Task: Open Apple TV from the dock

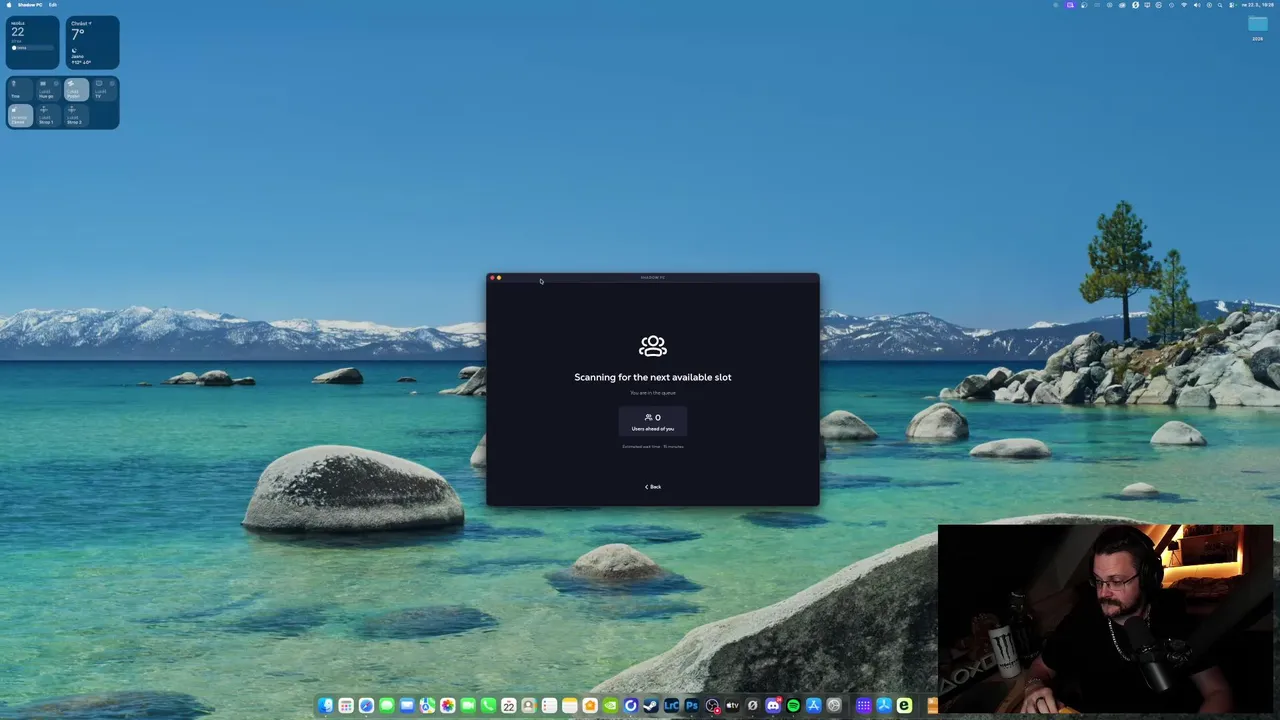Action: [732, 705]
